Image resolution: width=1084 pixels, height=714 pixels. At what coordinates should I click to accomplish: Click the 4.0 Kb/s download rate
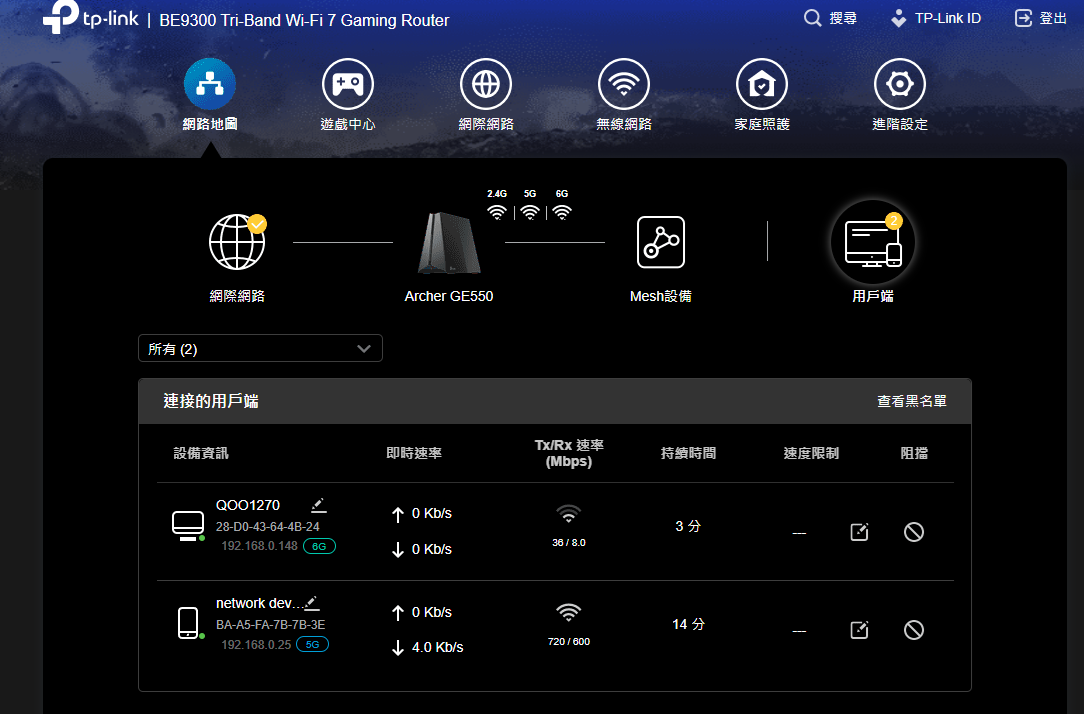(x=438, y=648)
